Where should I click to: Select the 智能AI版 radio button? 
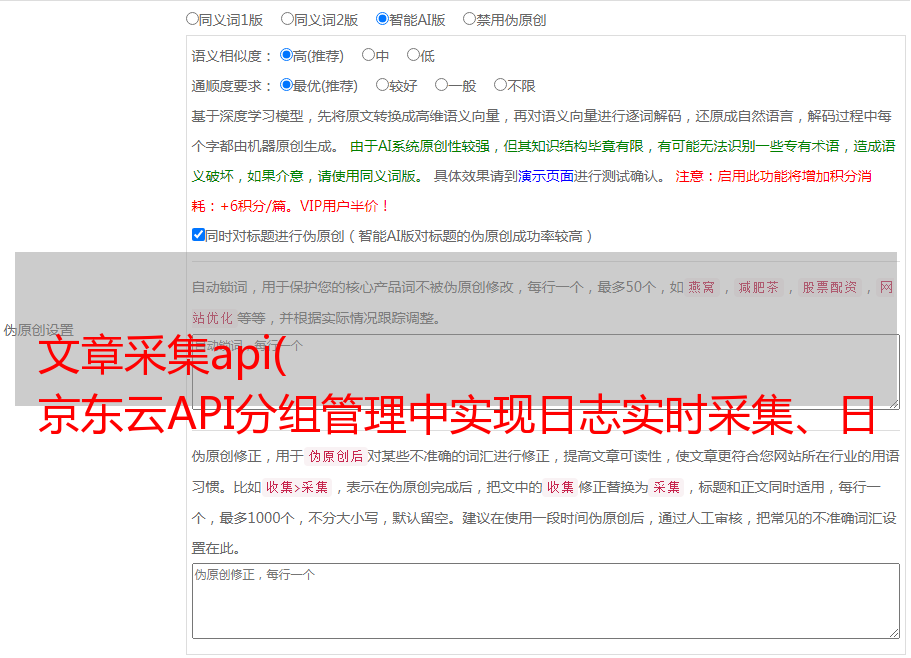pos(382,19)
